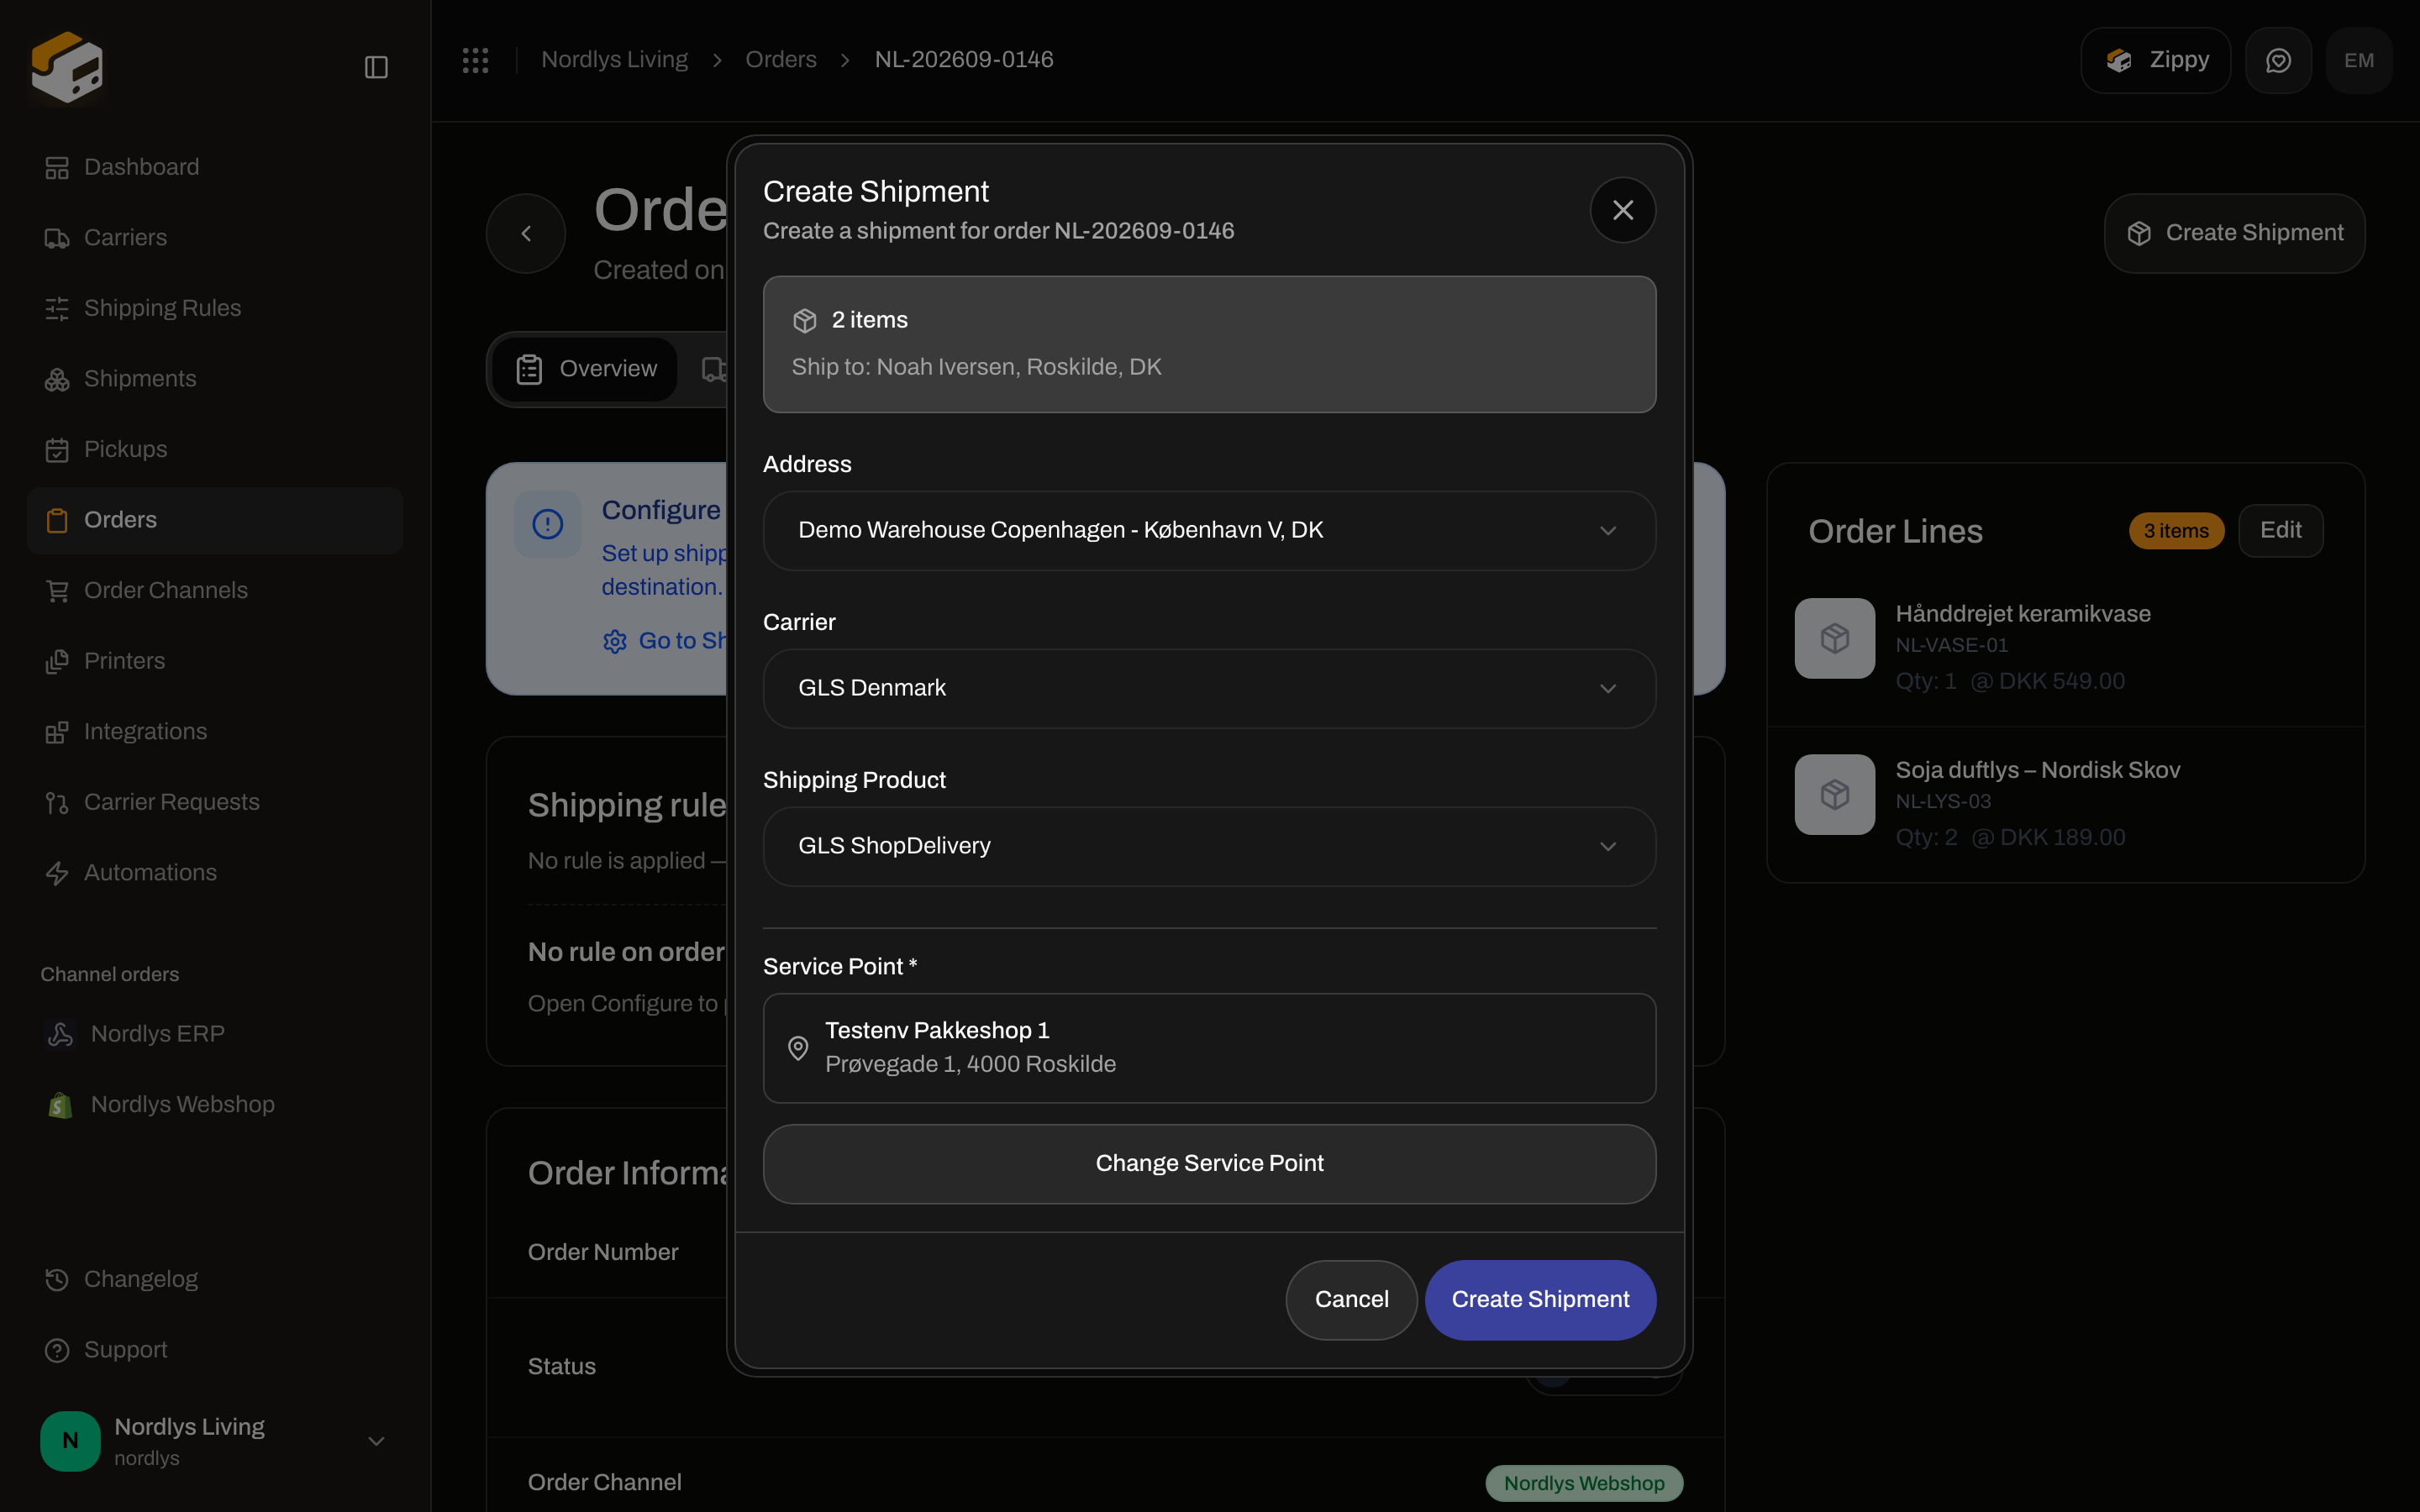
Task: Edit the Order Lines
Action: (x=2280, y=530)
